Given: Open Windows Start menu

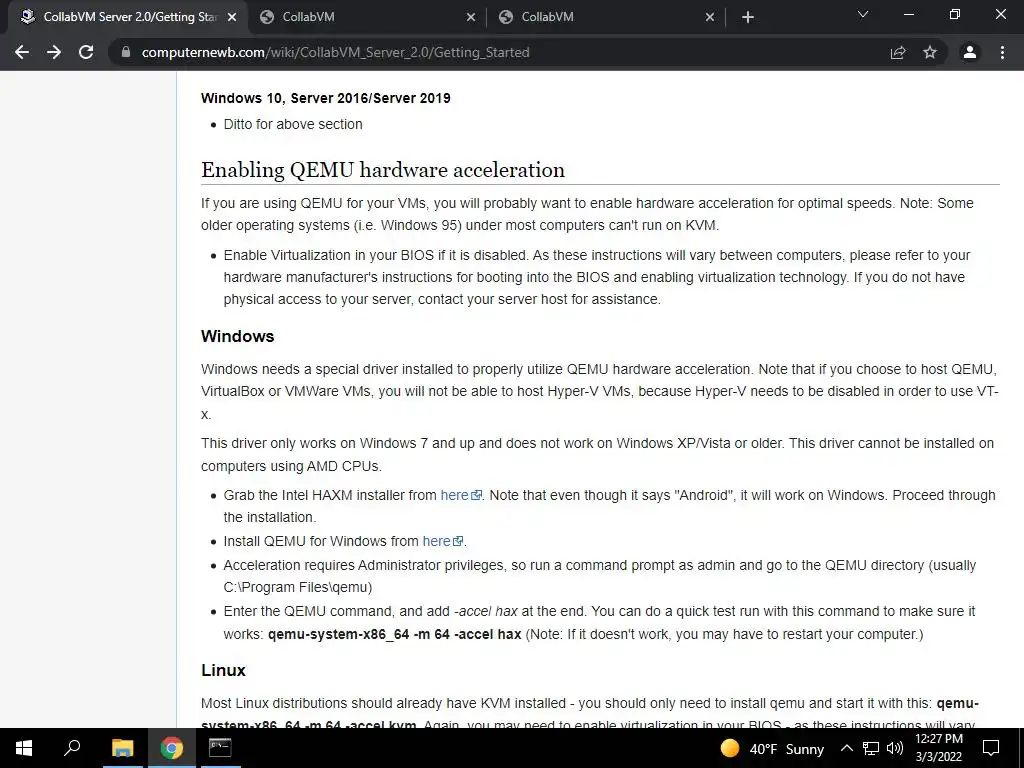Looking at the screenshot, I should click(x=24, y=748).
